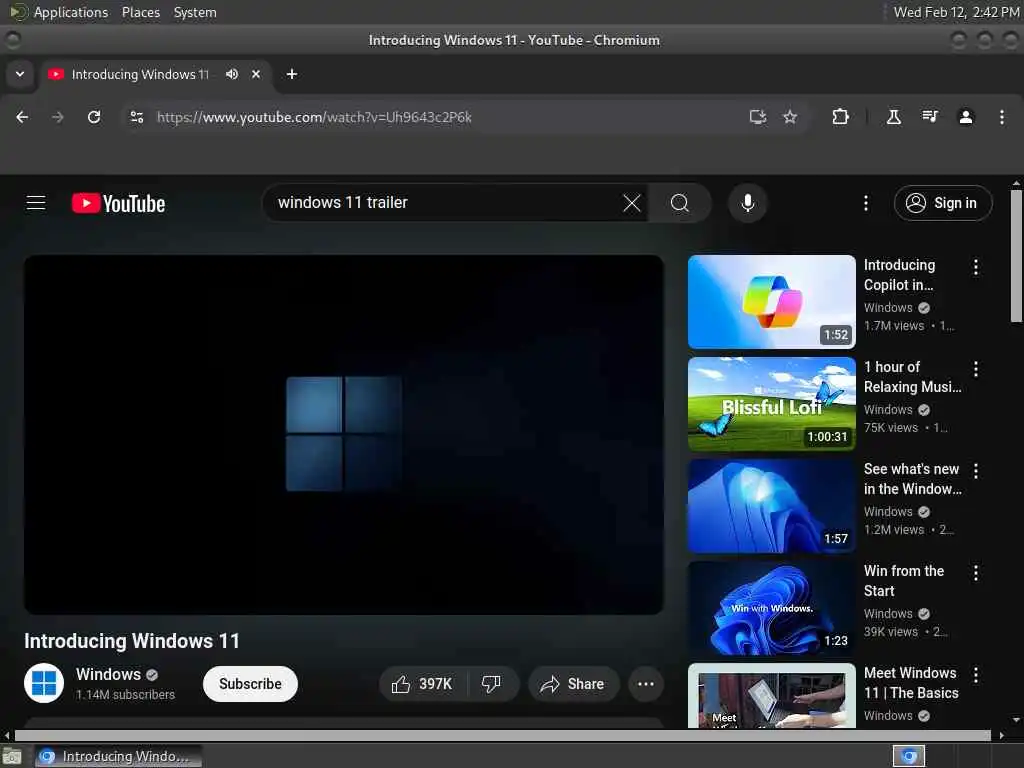
Task: Share the video
Action: (573, 684)
